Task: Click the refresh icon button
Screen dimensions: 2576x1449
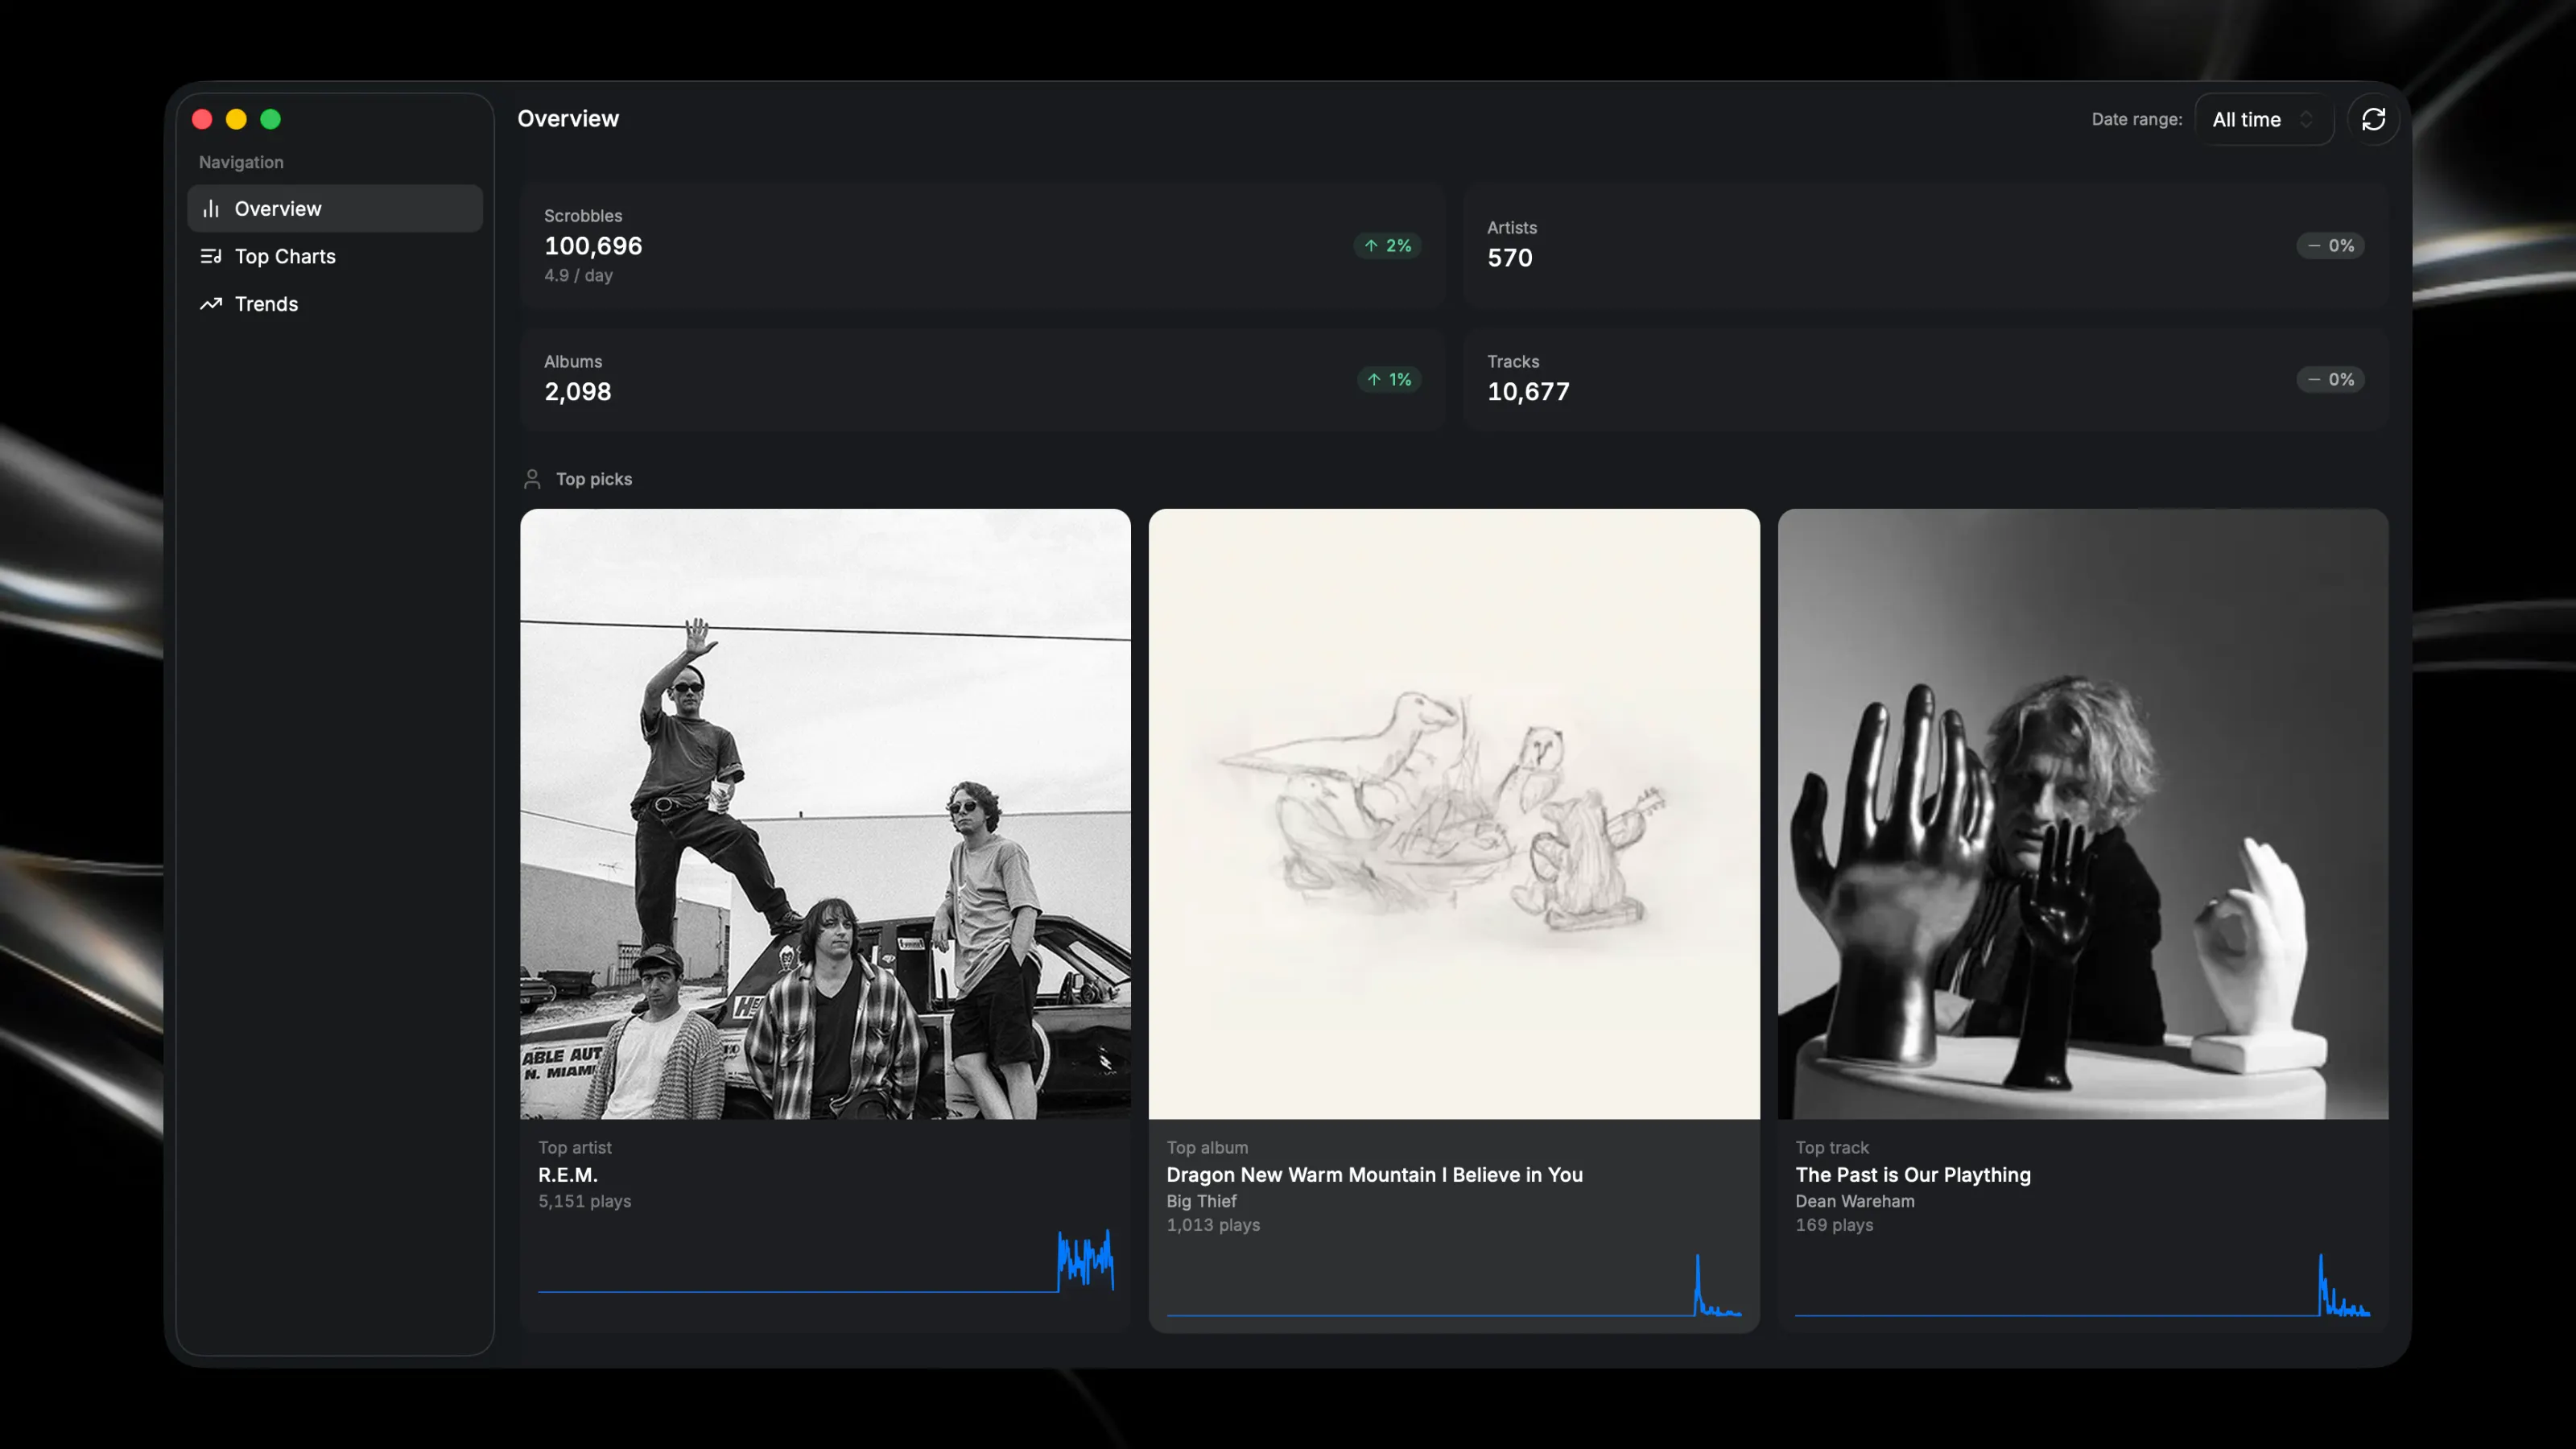Action: tap(2373, 119)
